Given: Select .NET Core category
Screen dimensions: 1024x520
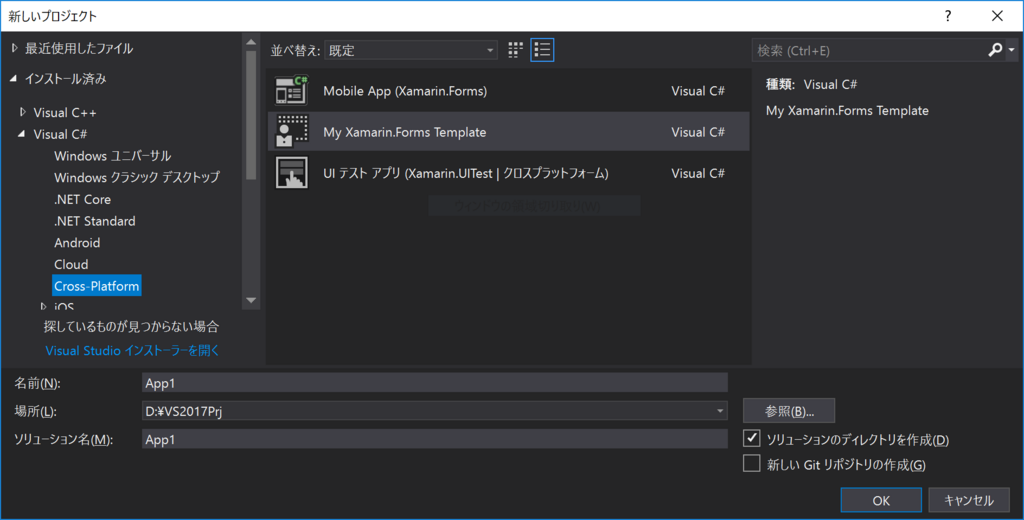Looking at the screenshot, I should [82, 199].
